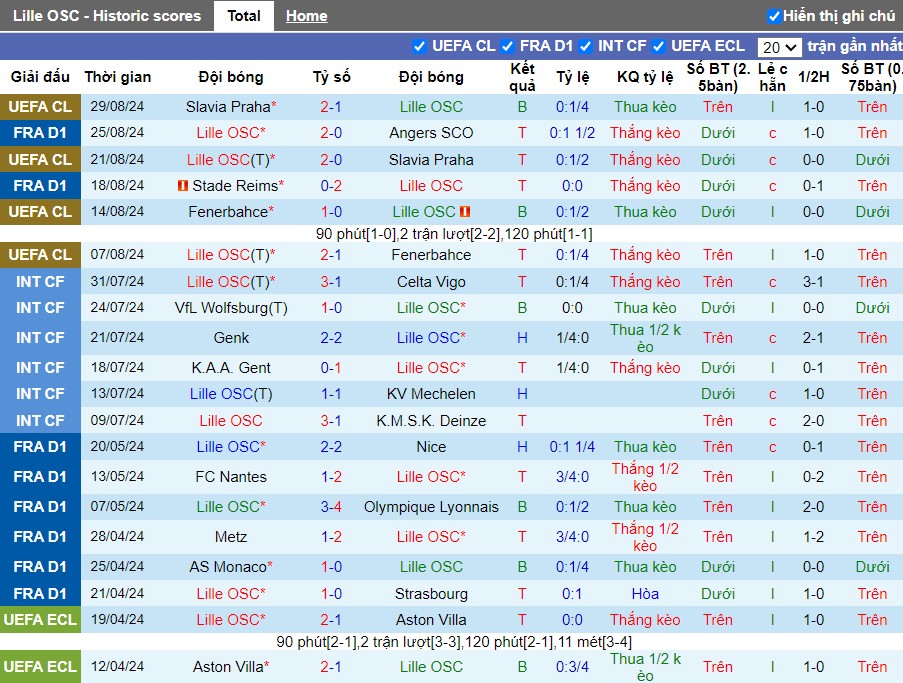
Task: Switch to the Total tab
Action: pos(244,16)
